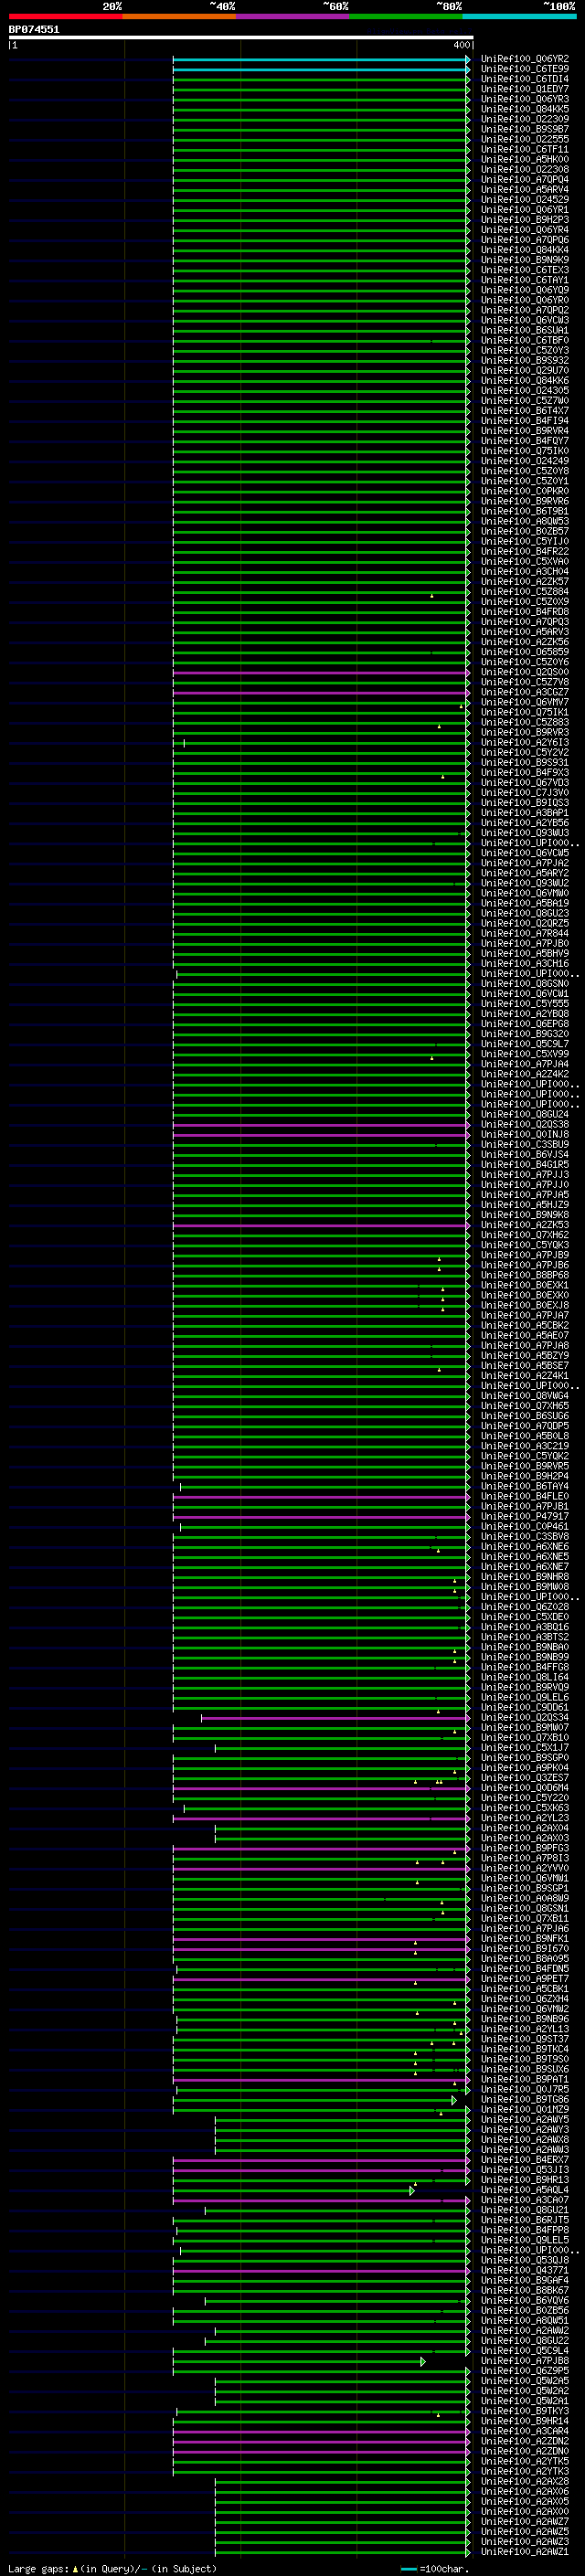Viewport: 585px width, 2576px height.
Task: Select the UniRef100_Q29U70 label
Action: 524,370
